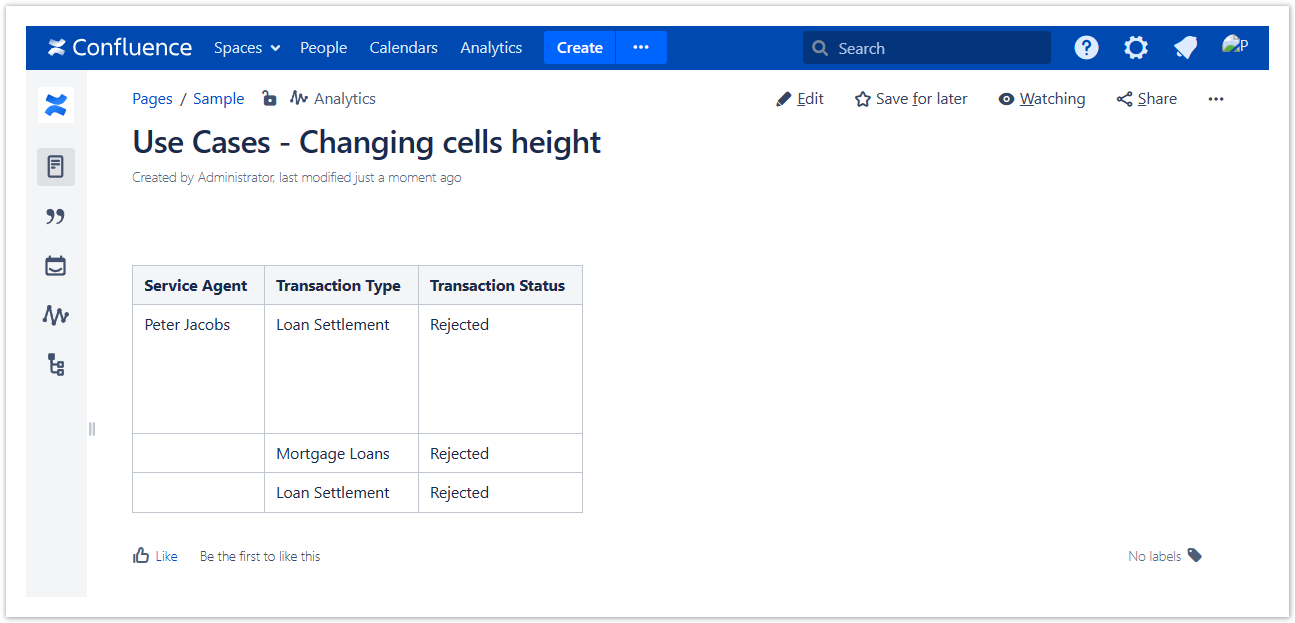Open the ellipsis menu beside Create
The image size is (1295, 623).
[641, 47]
